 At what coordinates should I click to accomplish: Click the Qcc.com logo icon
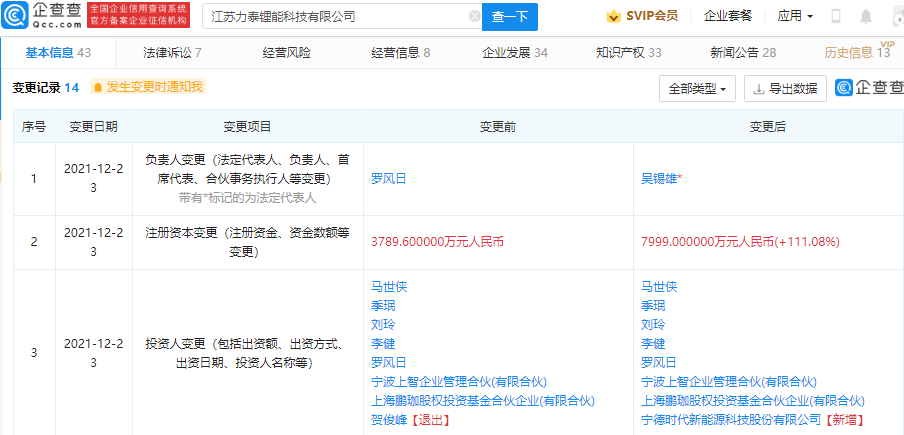pos(14,16)
